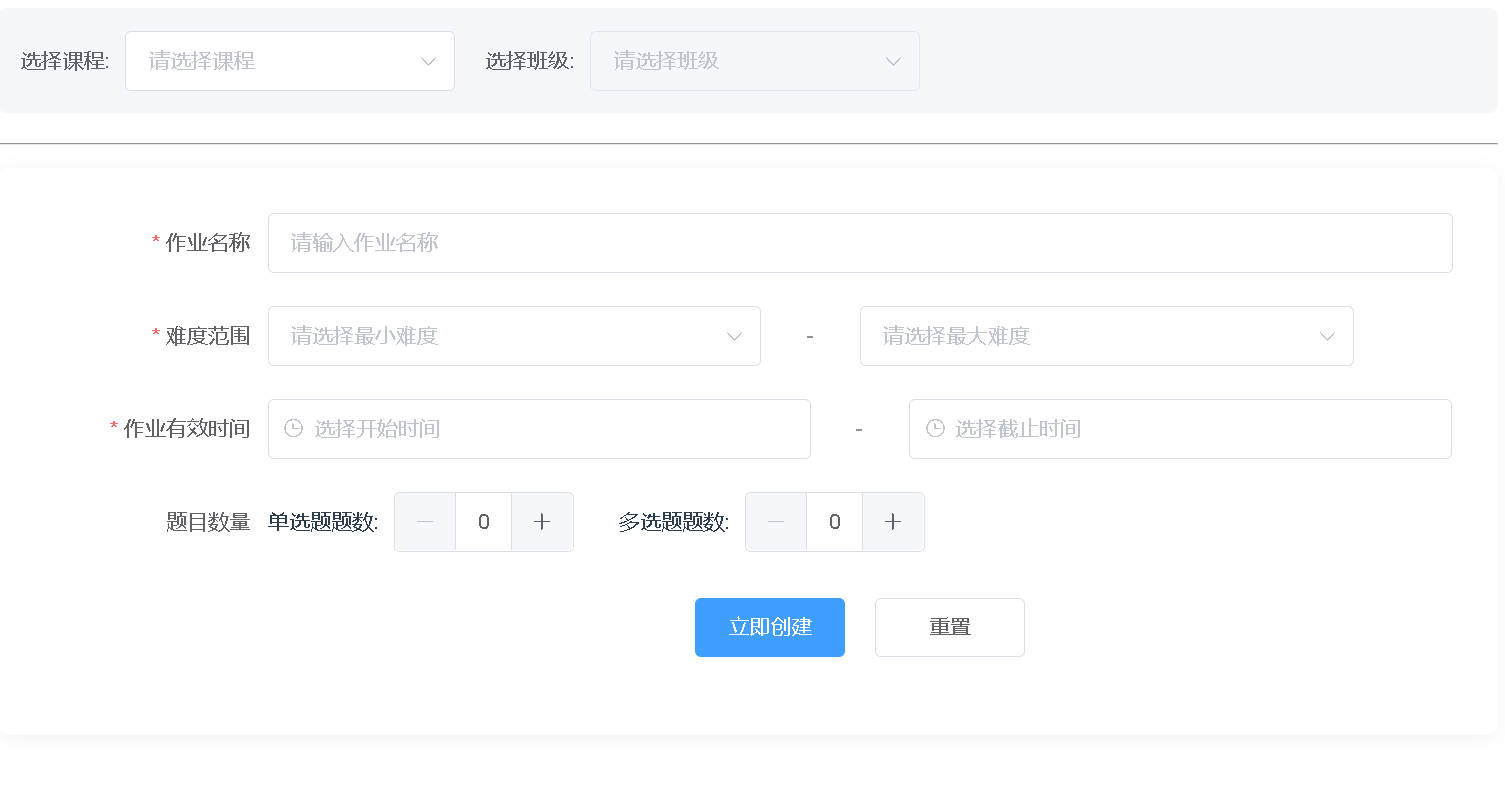Click the 选择开始时间 start time input

550,429
